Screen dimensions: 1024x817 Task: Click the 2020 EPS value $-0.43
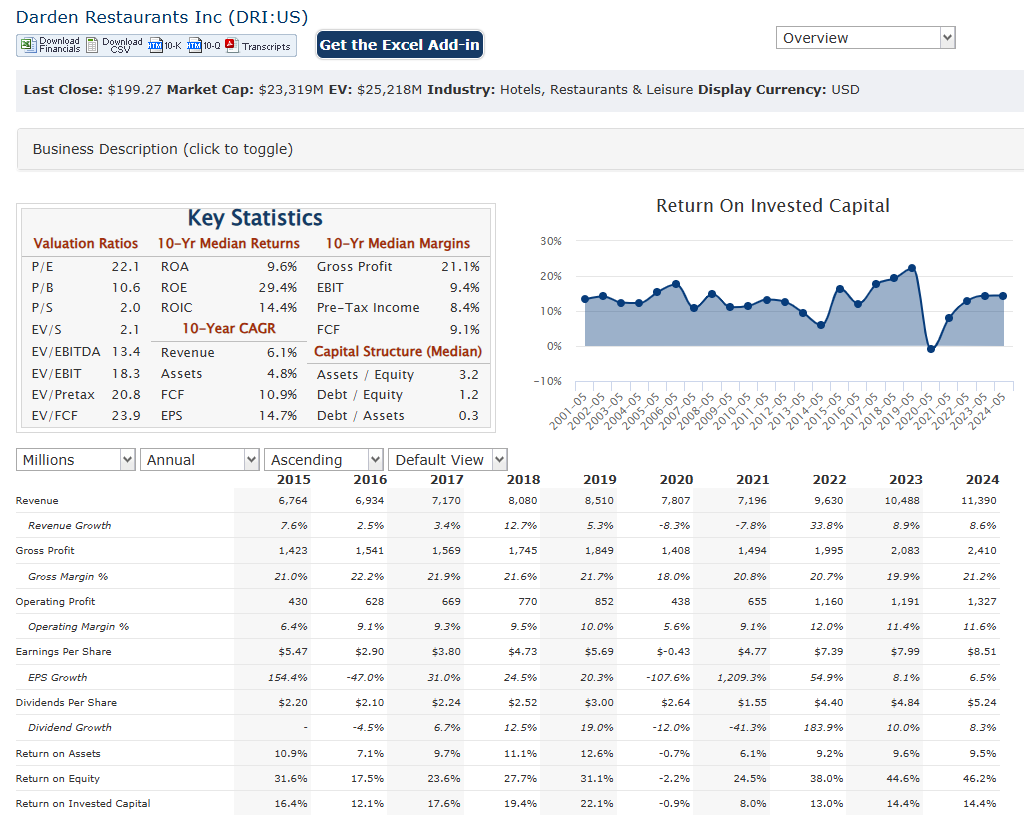pyautogui.click(x=673, y=652)
